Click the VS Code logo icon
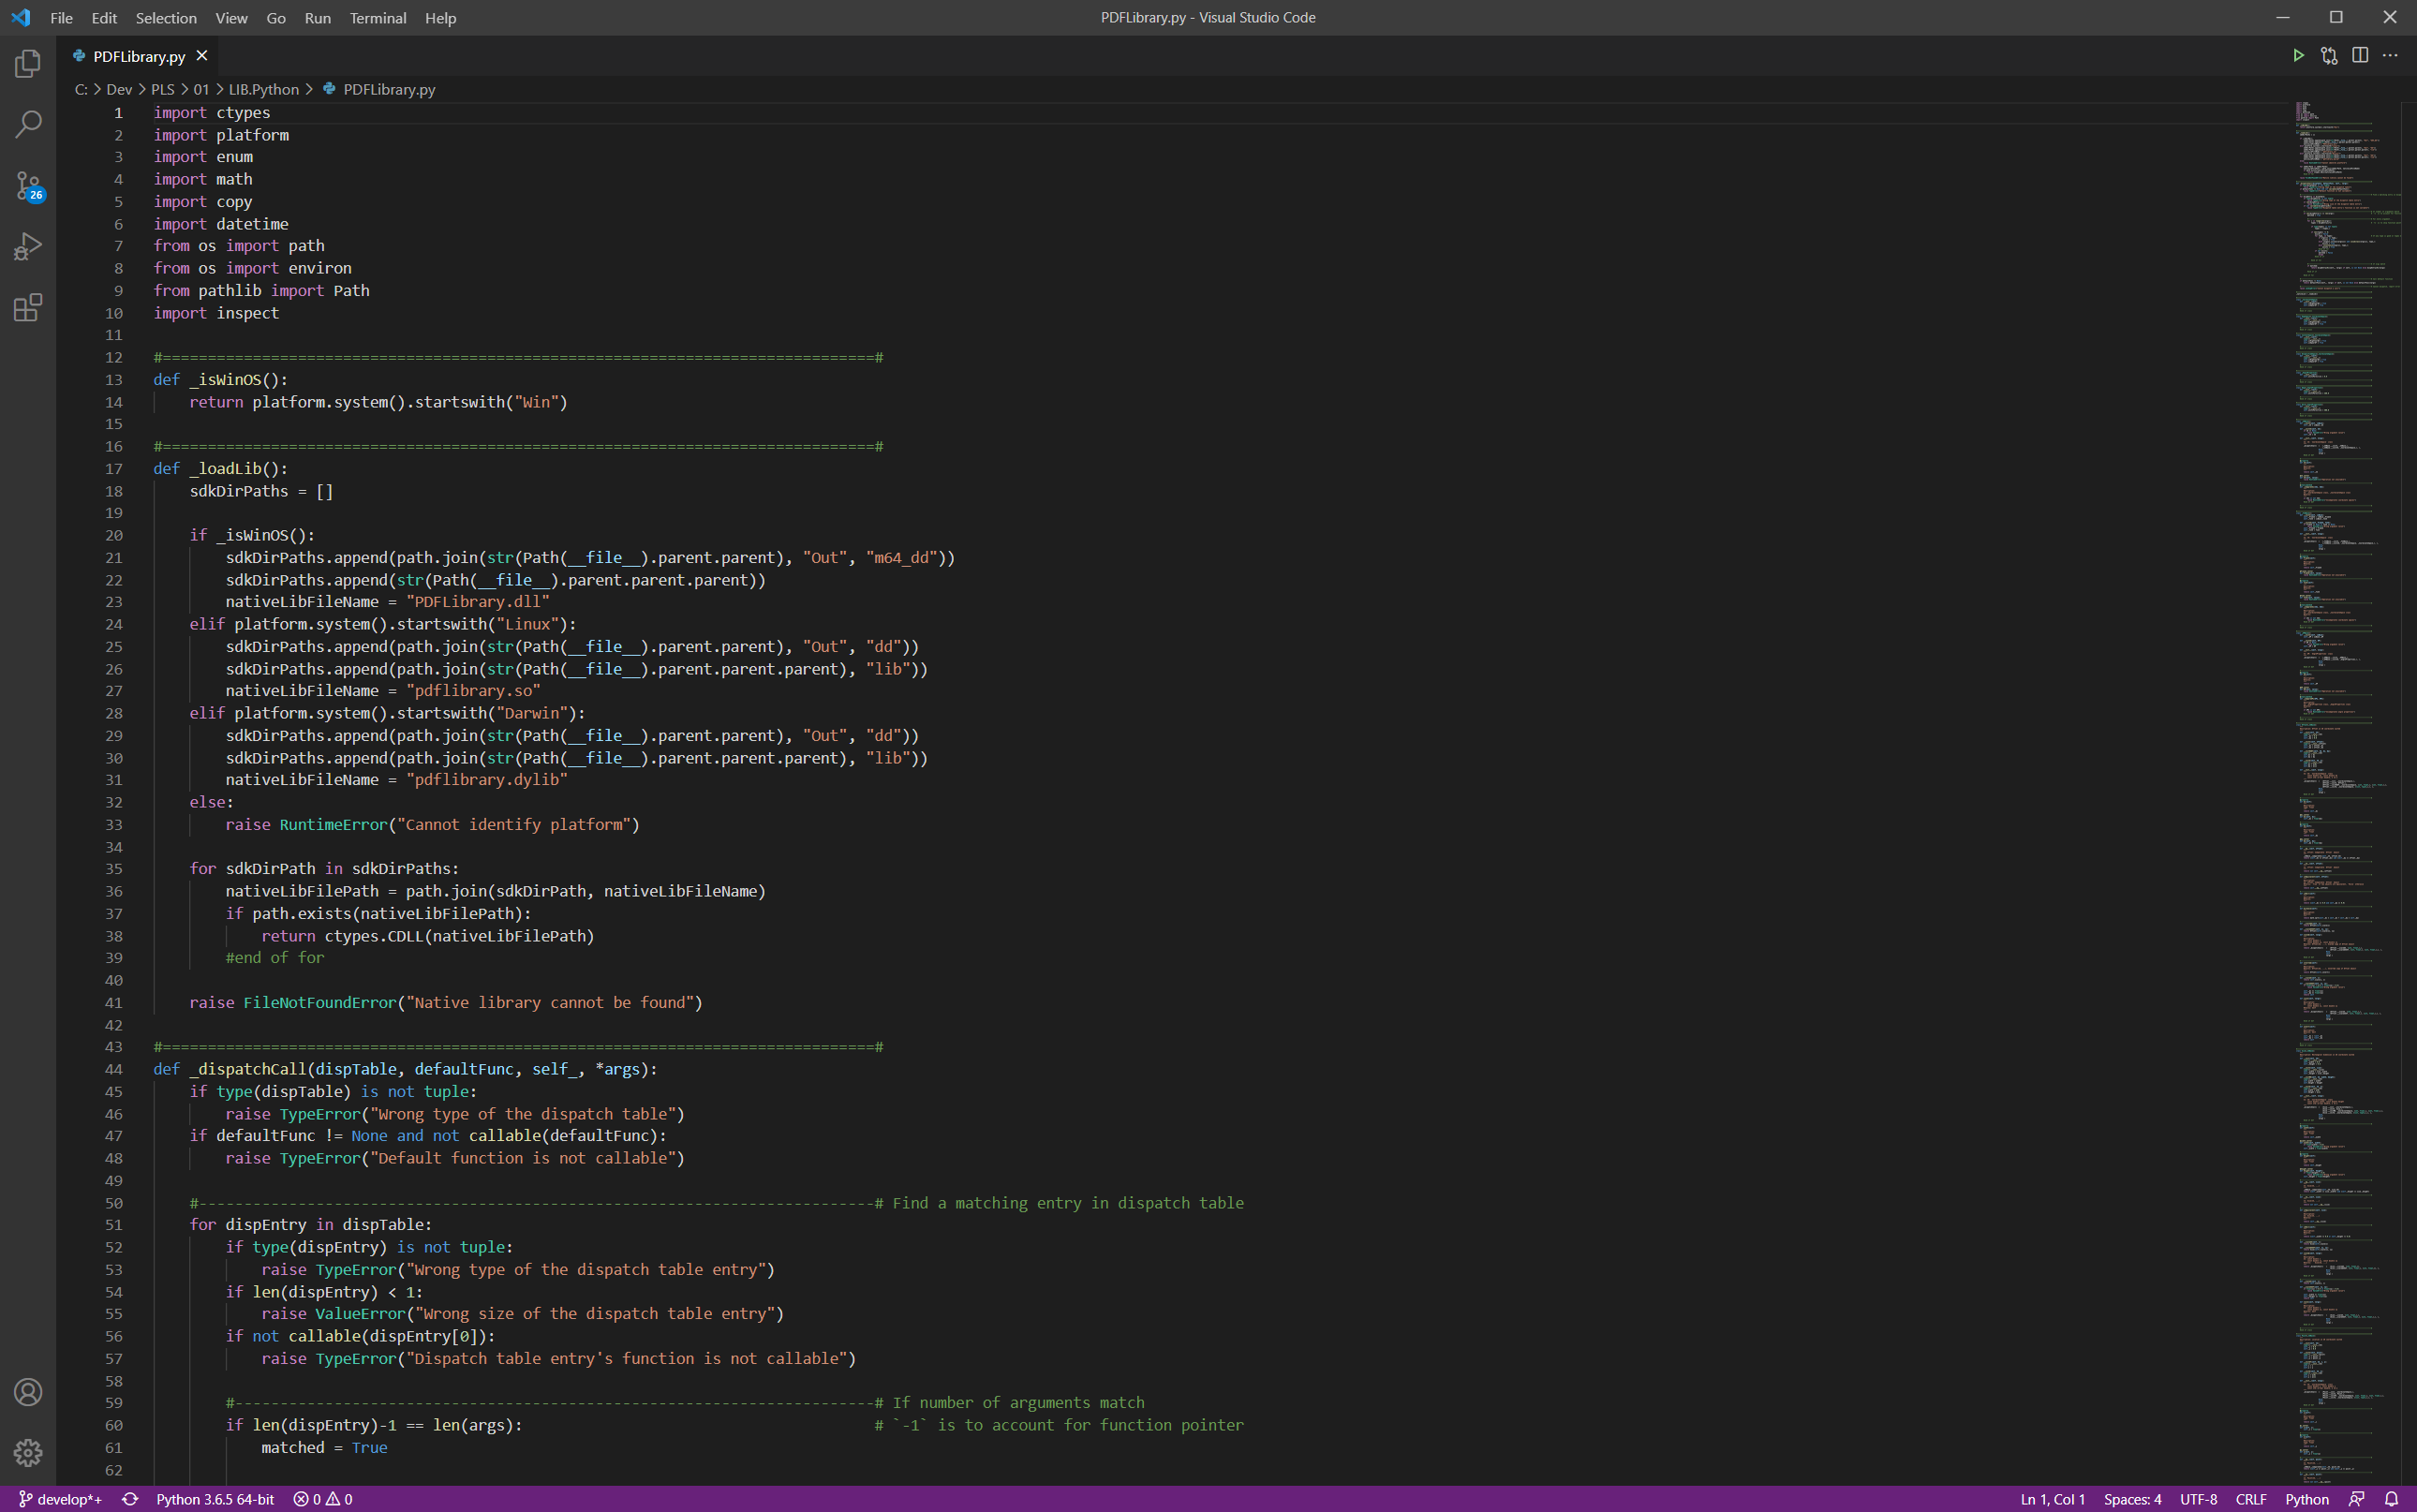 (x=21, y=18)
